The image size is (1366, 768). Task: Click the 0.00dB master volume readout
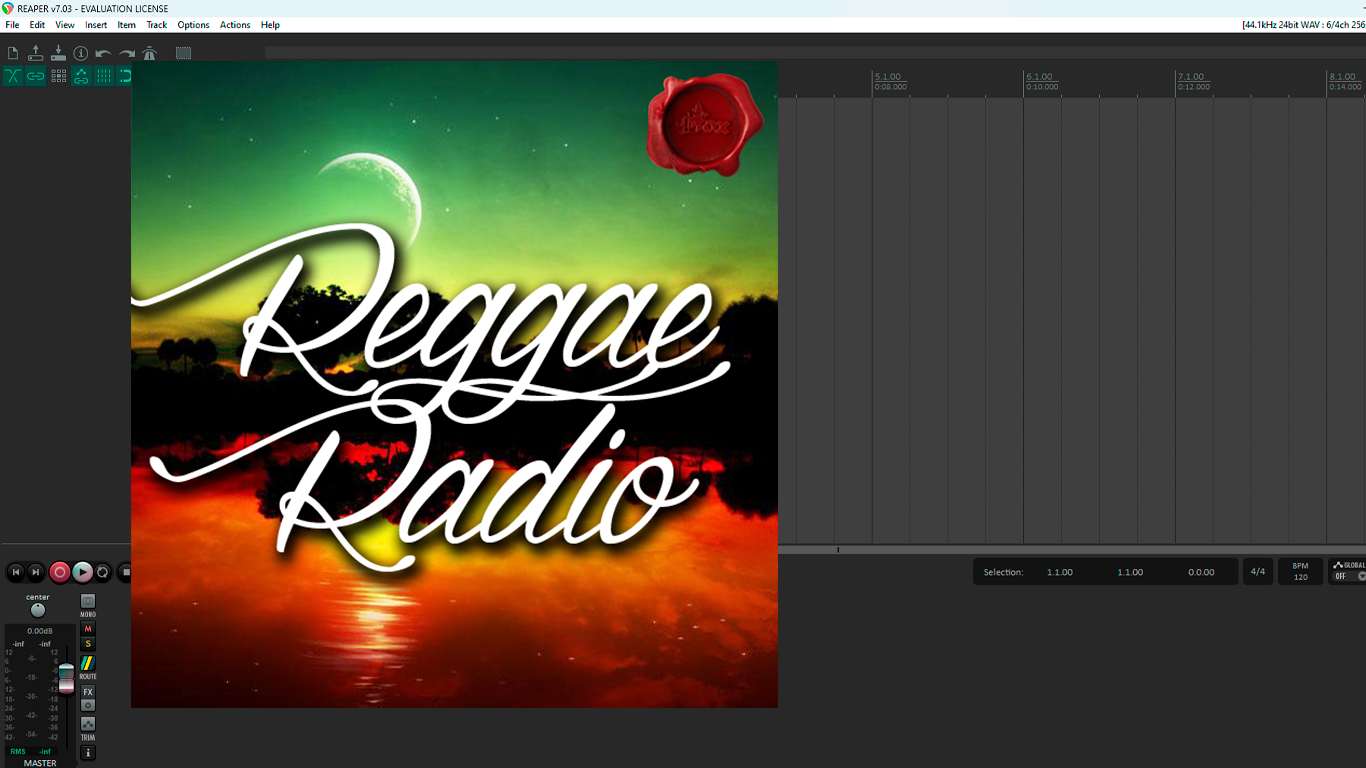point(40,631)
